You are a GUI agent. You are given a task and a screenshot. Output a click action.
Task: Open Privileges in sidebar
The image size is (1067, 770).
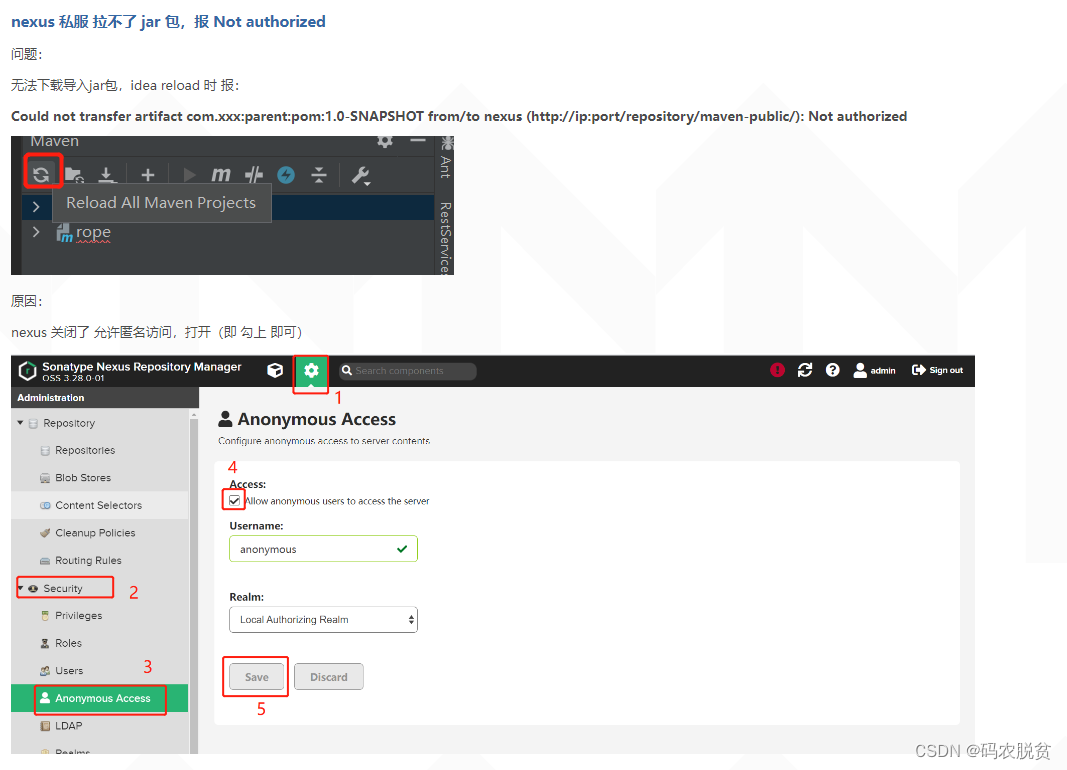78,616
